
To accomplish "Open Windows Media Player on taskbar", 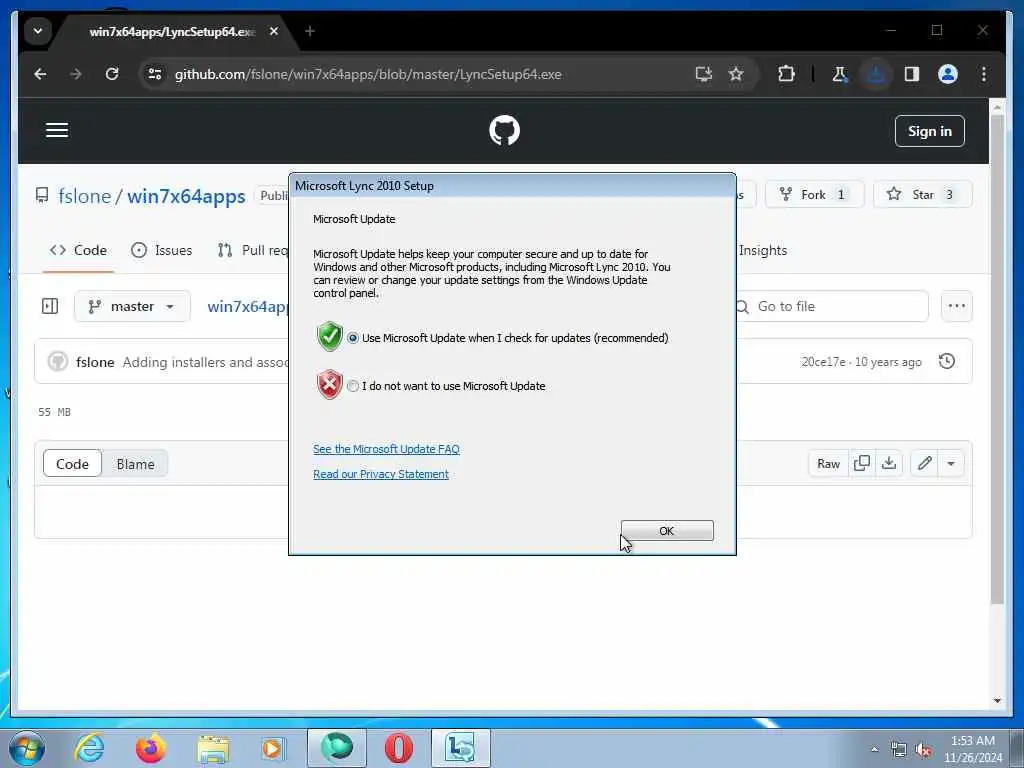I will pyautogui.click(x=273, y=748).
